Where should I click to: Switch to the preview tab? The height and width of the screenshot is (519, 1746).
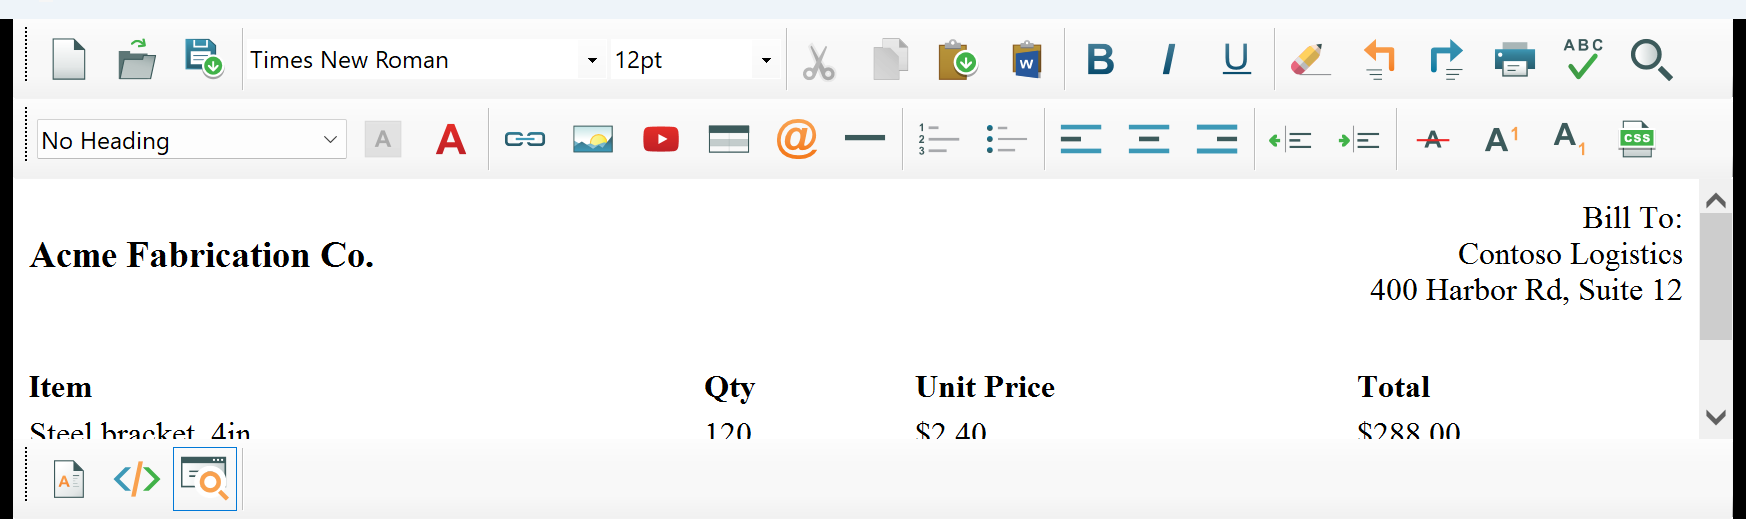pyautogui.click(x=205, y=479)
